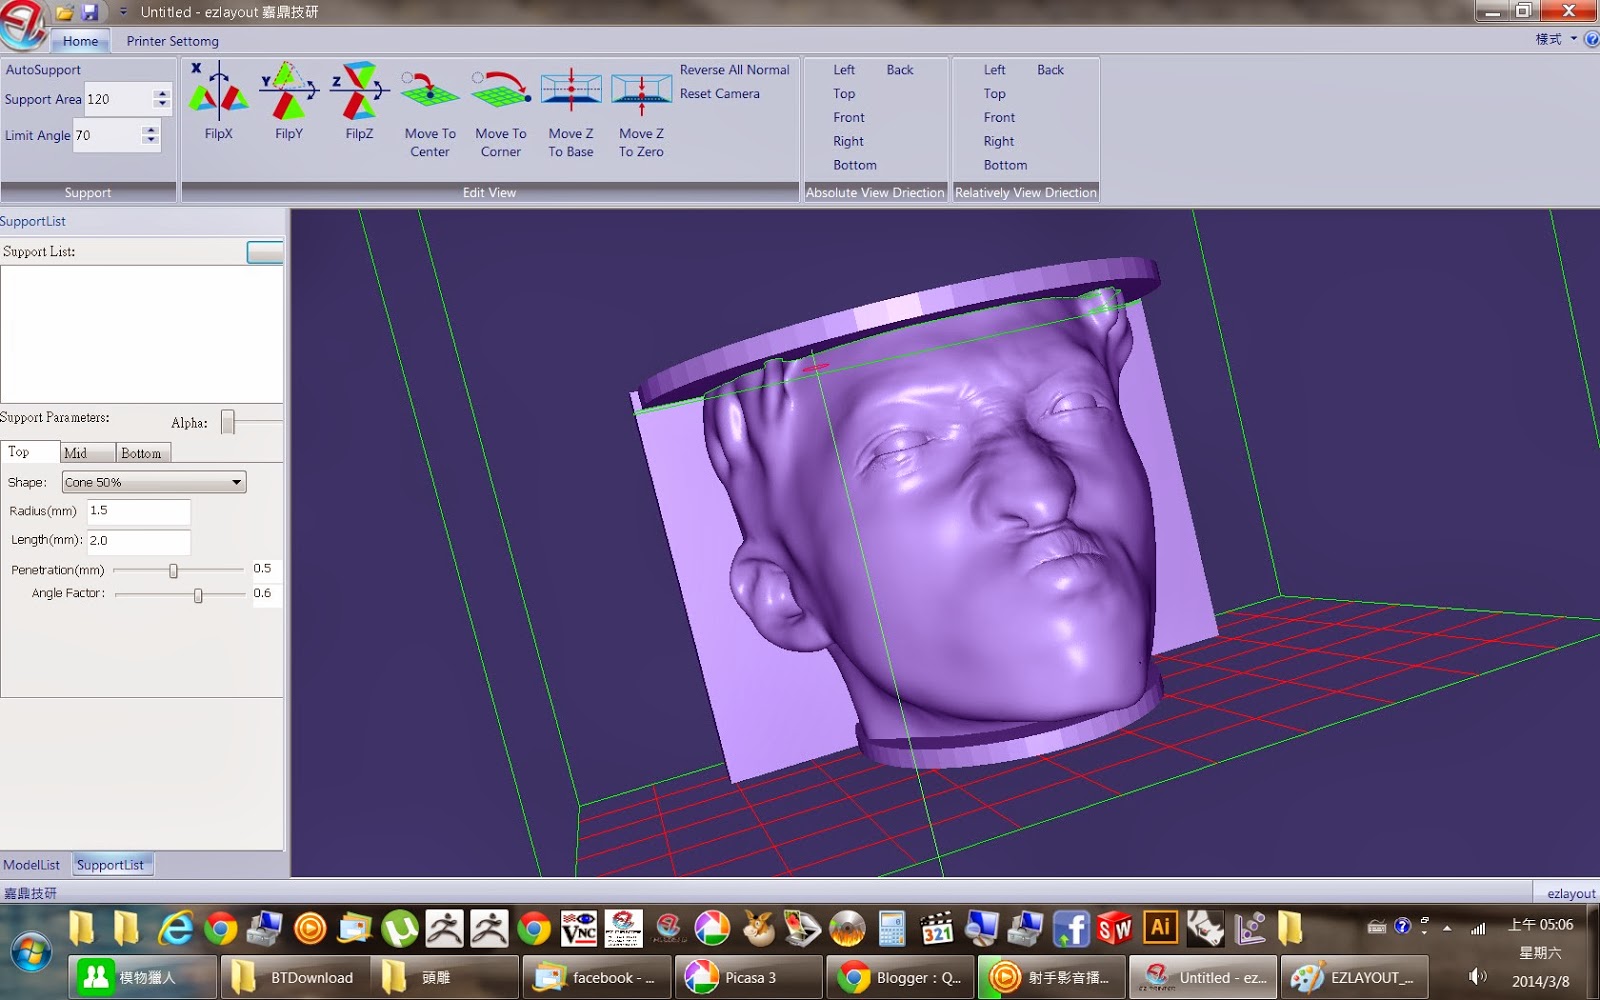Launch Internet Explorer from the taskbar
Image resolution: width=1600 pixels, height=1000 pixels.
tap(175, 929)
